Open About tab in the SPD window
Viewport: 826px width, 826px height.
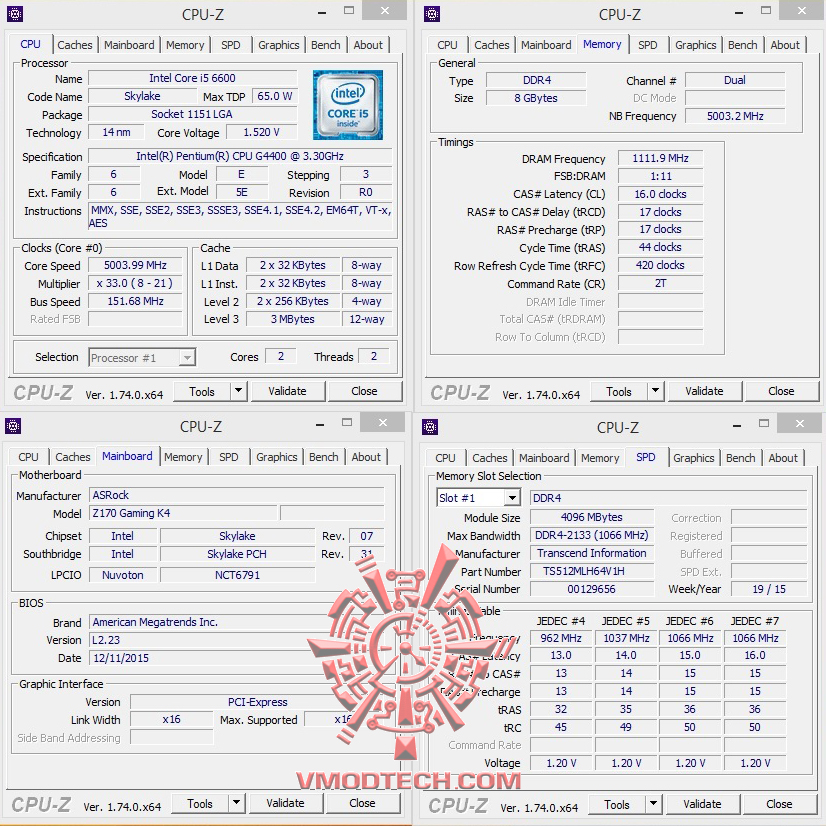(x=783, y=458)
